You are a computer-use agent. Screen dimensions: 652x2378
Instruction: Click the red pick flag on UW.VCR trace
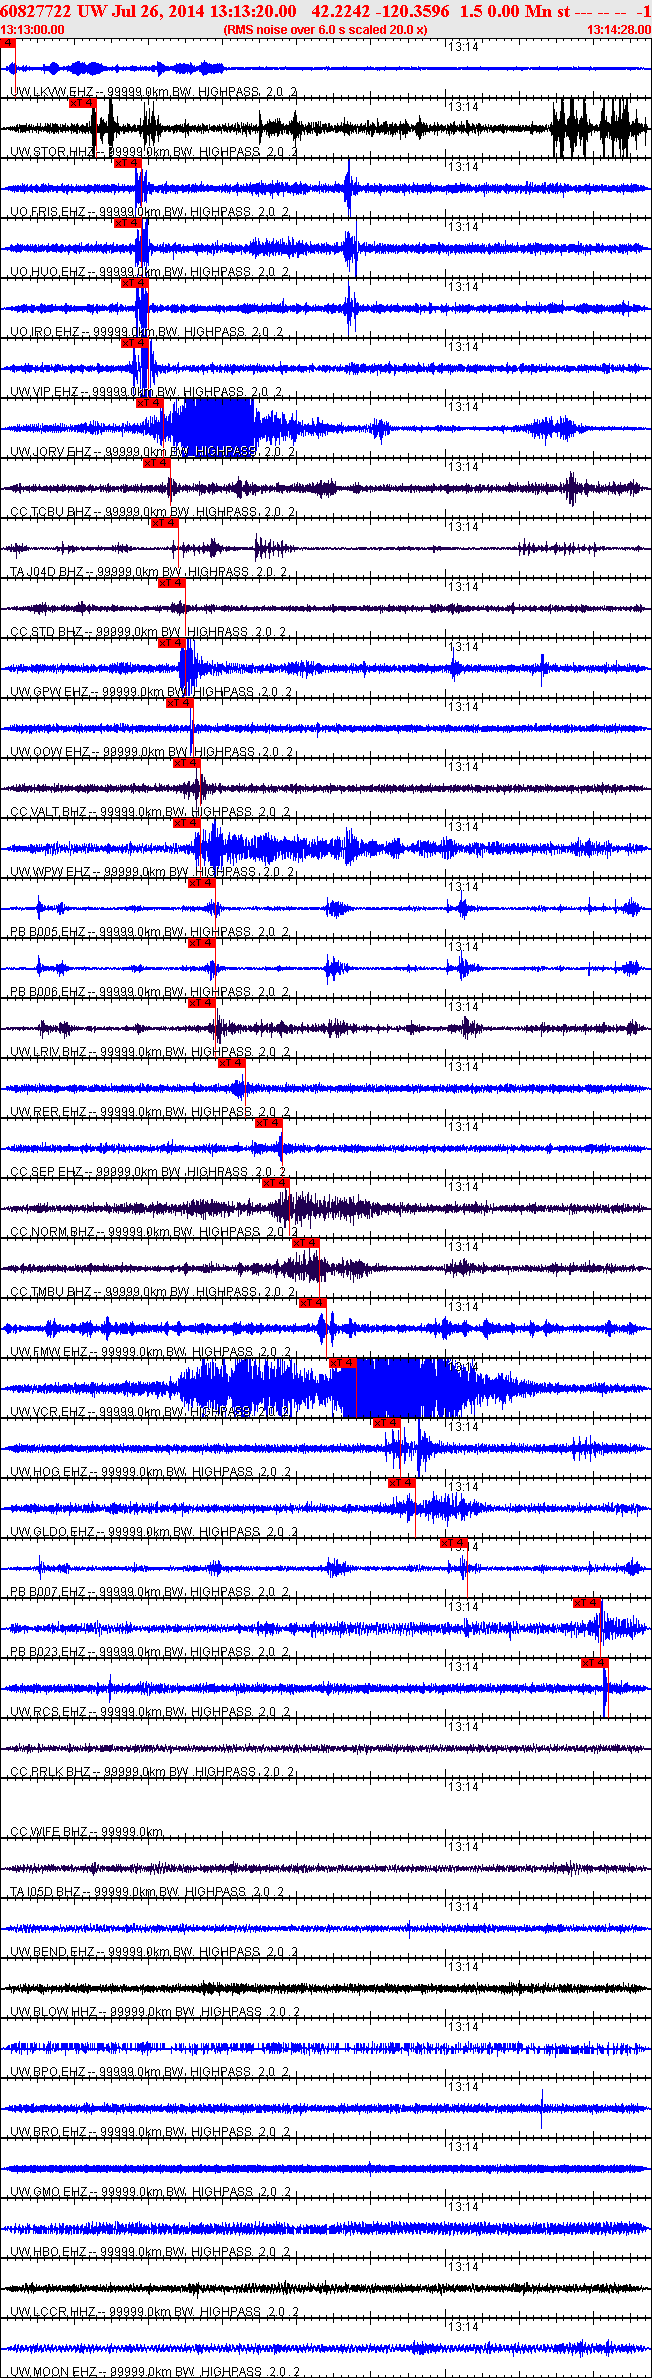343,1362
